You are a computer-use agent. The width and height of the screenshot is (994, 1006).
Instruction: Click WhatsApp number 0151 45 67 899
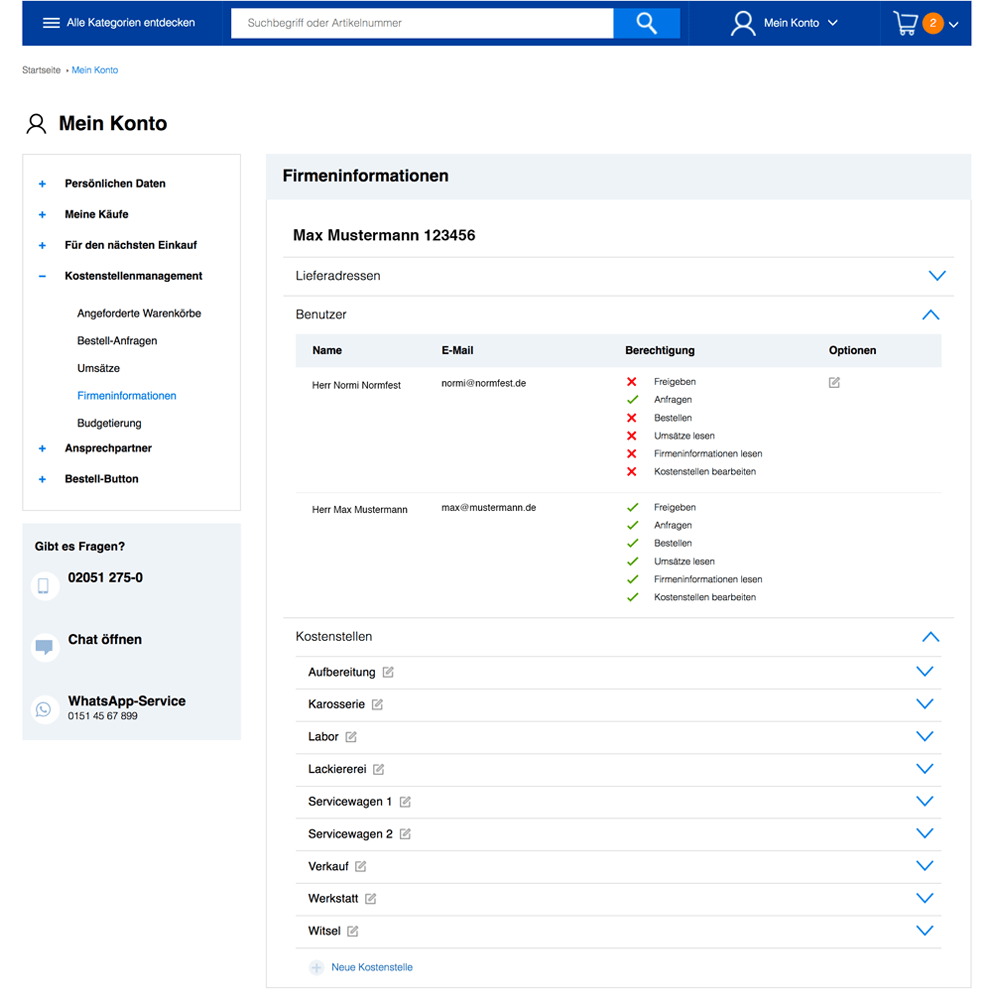tap(103, 716)
